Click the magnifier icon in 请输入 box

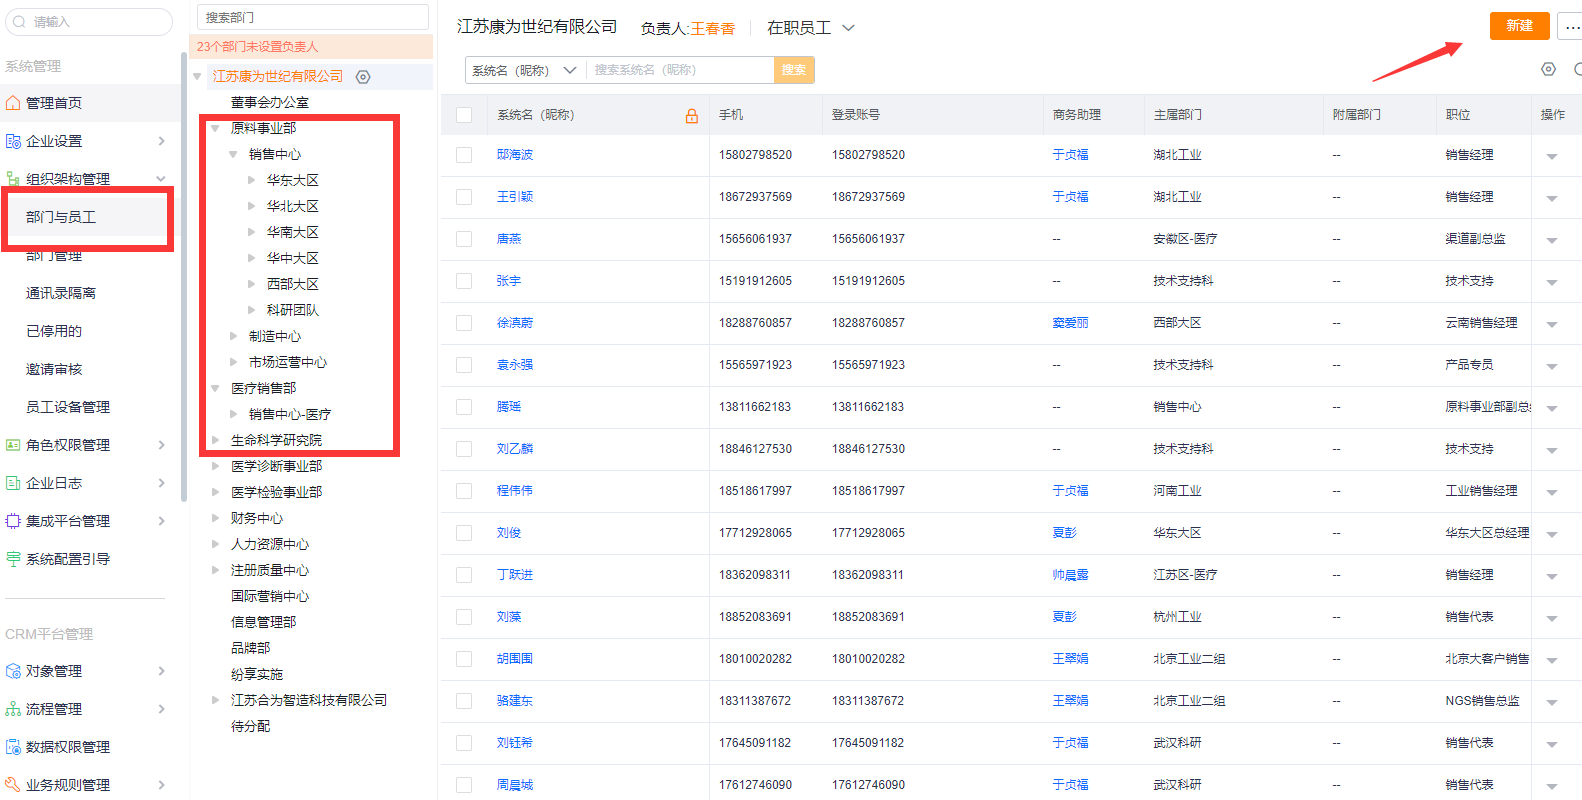(x=19, y=21)
